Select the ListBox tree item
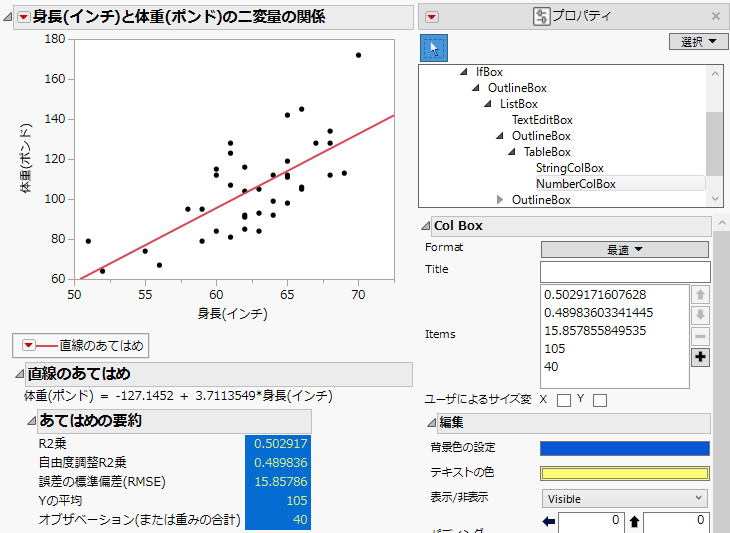This screenshot has height=533, width=730. (519, 103)
